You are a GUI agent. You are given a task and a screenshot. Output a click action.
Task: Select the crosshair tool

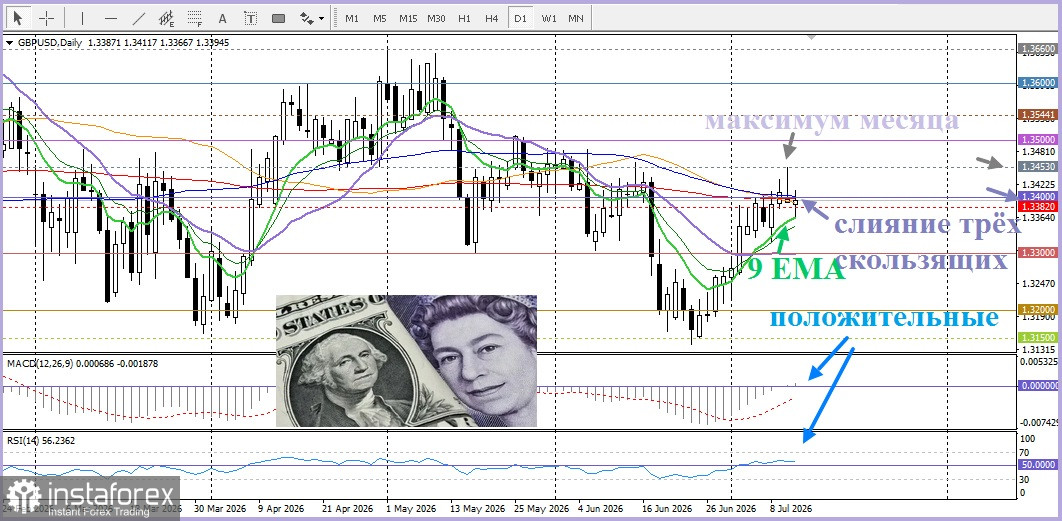(x=46, y=18)
